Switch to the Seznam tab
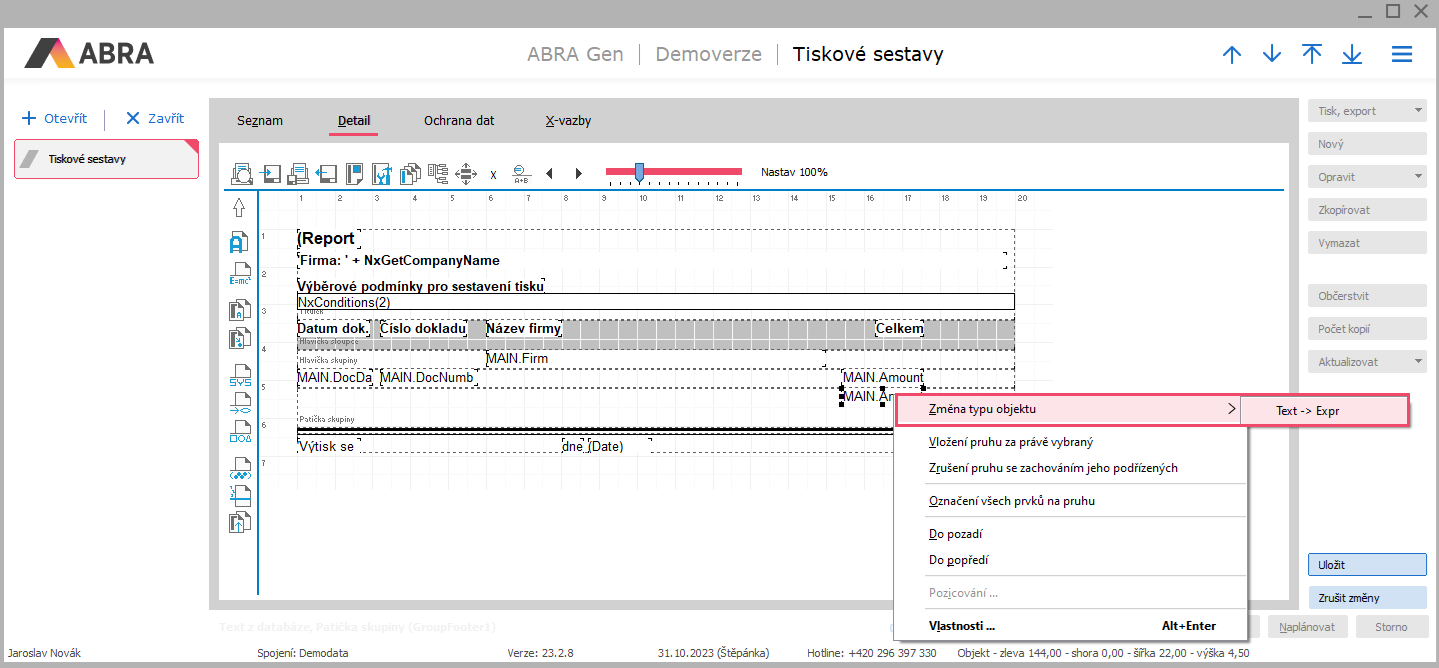 point(260,120)
